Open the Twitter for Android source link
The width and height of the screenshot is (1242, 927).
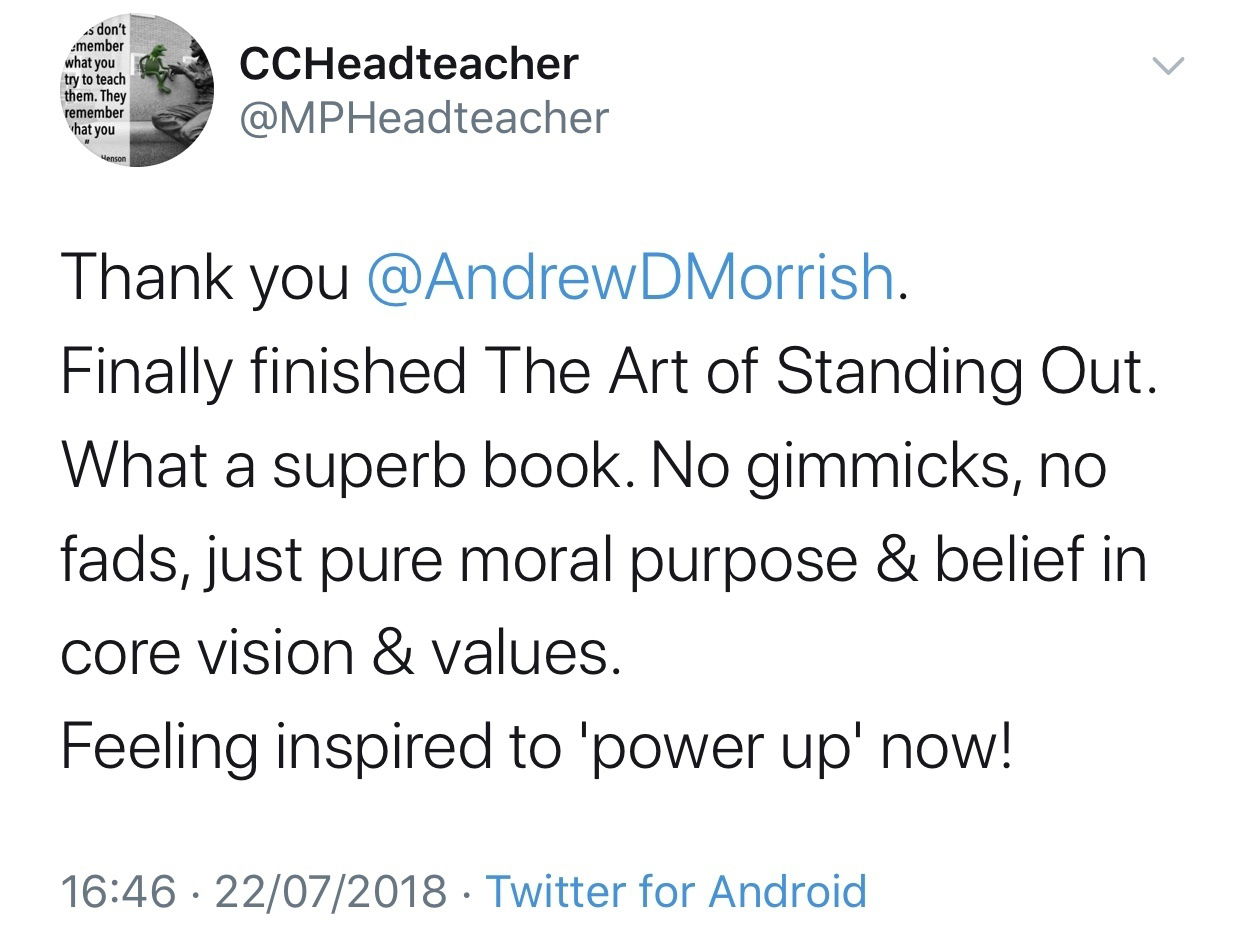675,889
